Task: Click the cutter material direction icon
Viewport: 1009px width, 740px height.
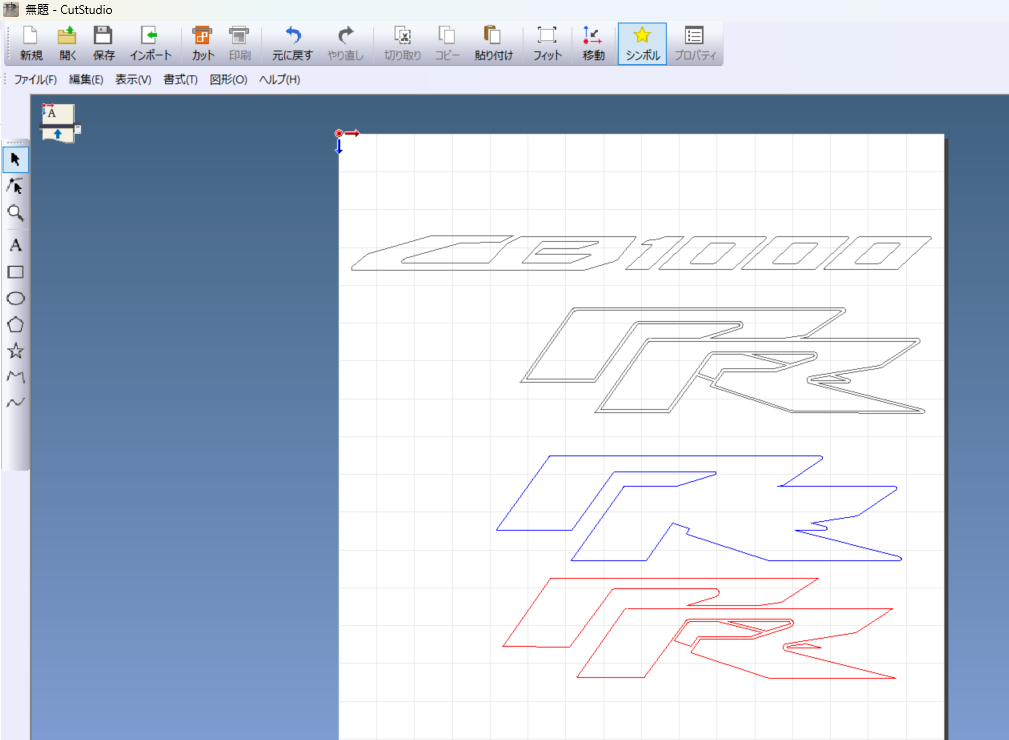Action: tap(59, 123)
